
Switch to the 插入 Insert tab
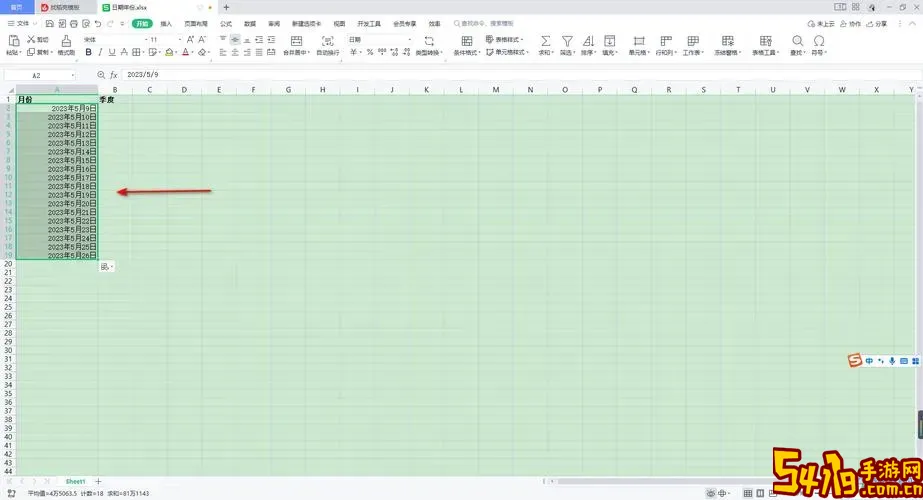pos(167,24)
